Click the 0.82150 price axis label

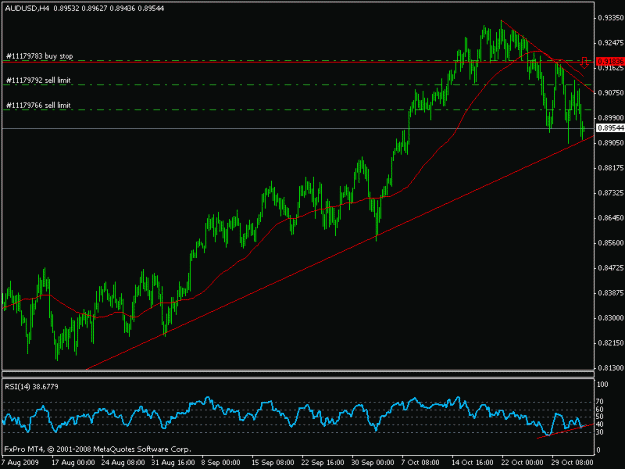tap(611, 343)
